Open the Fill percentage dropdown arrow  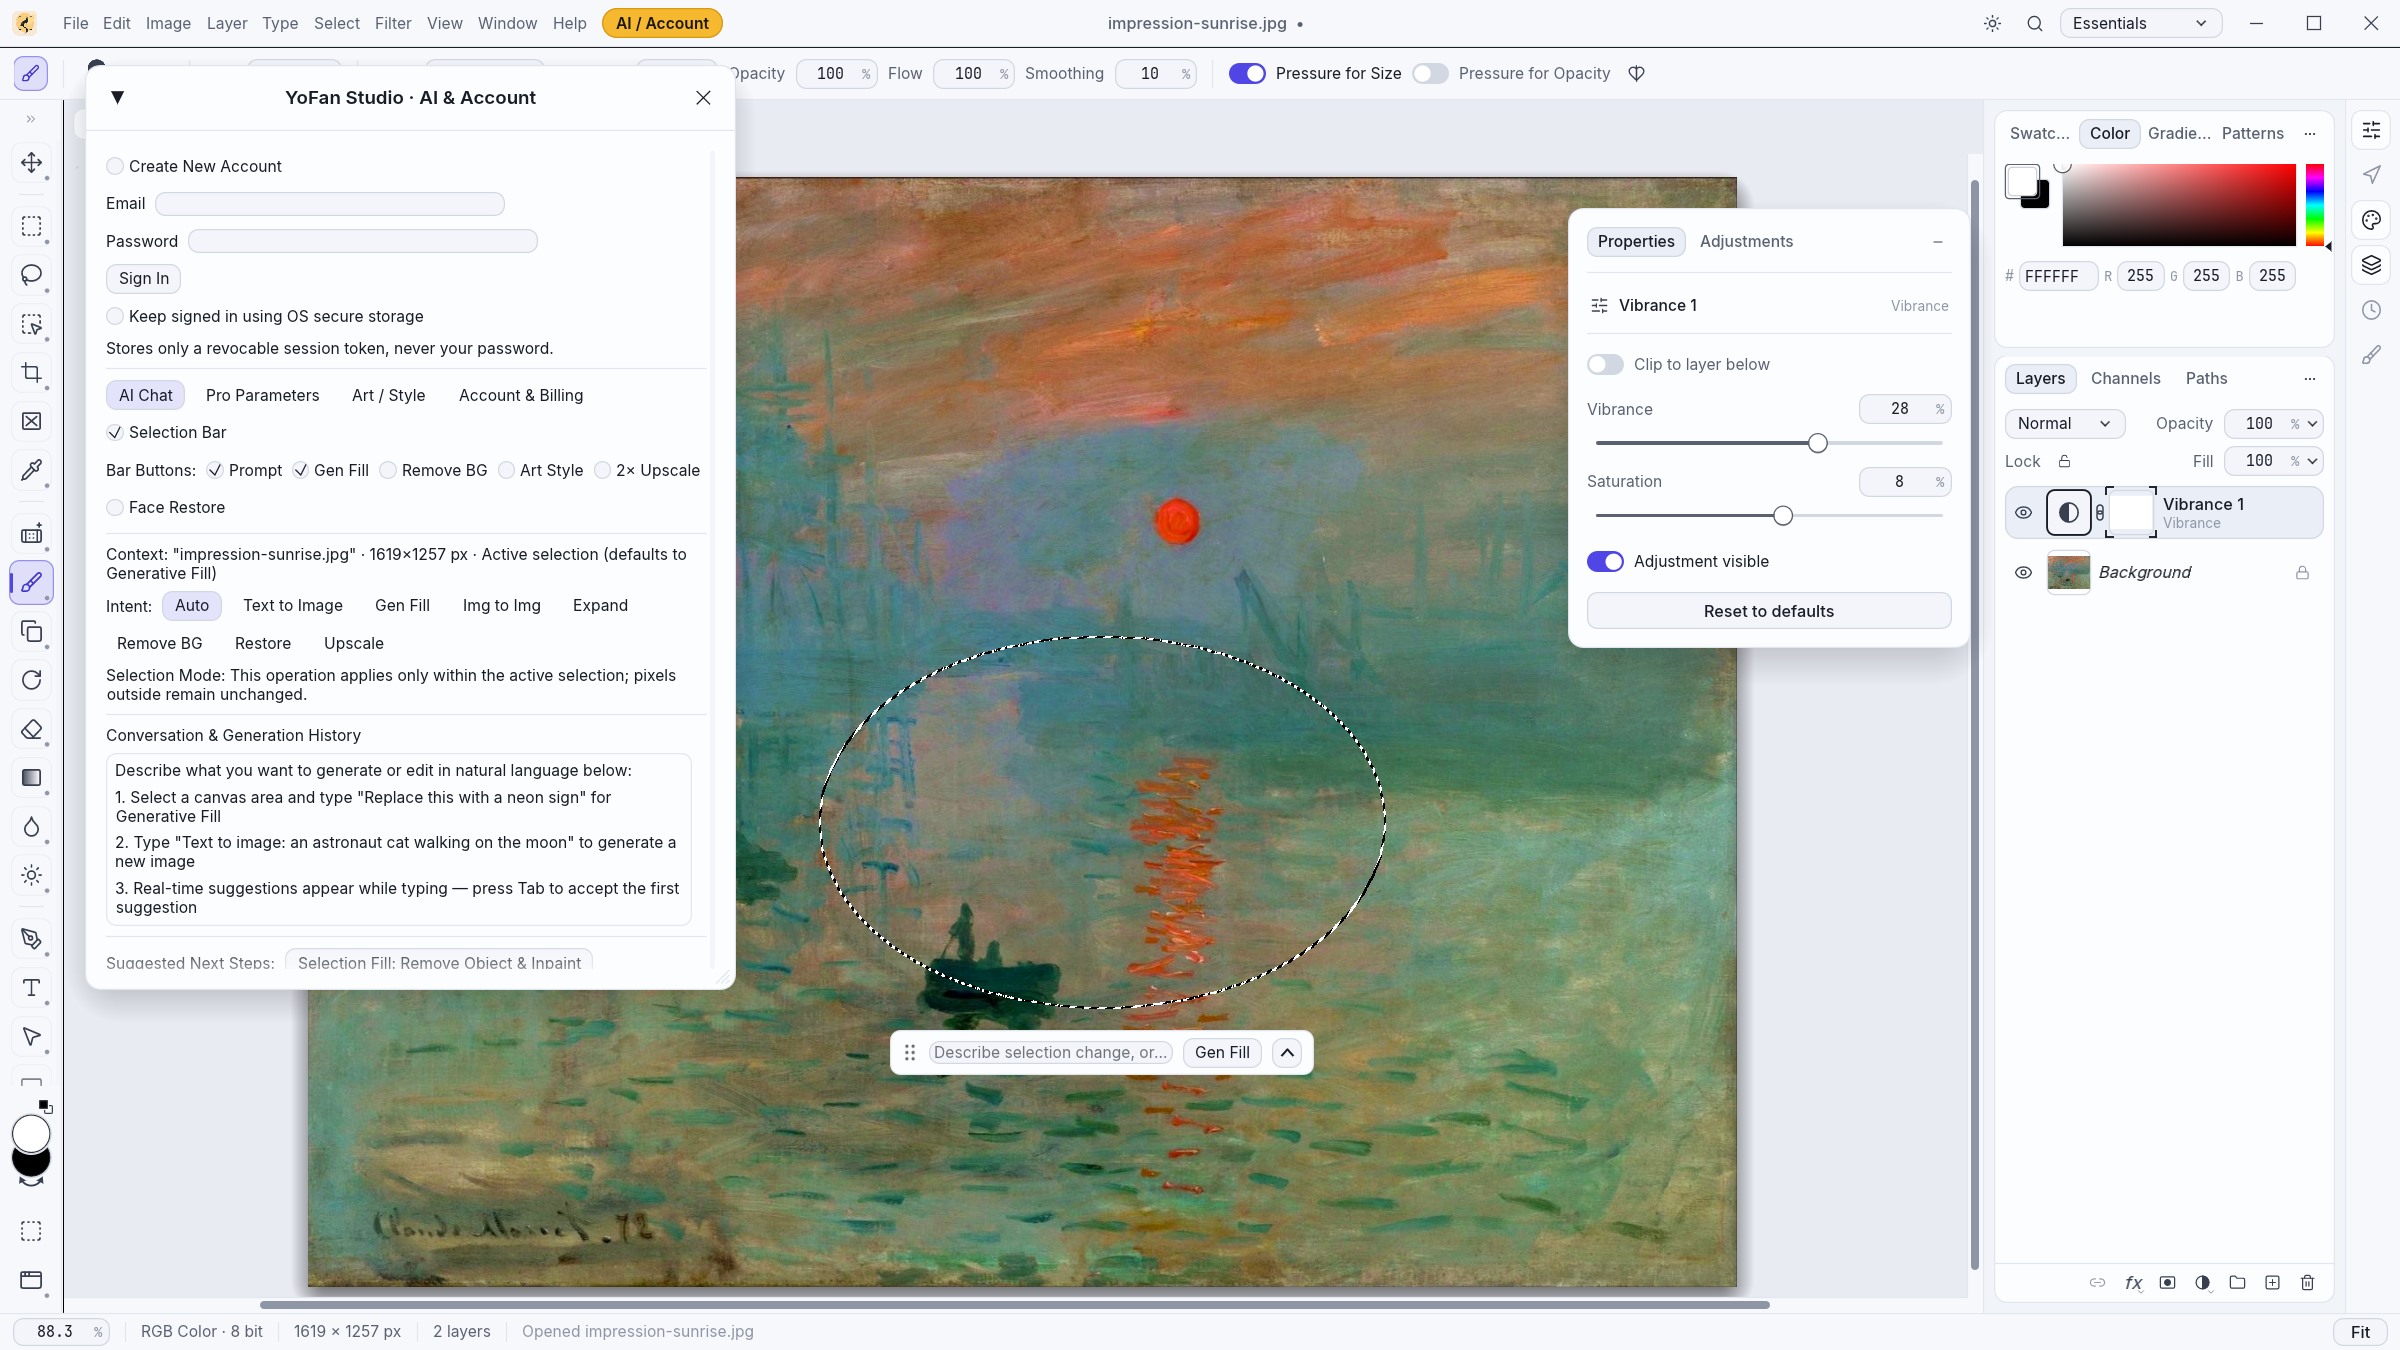pyautogui.click(x=2312, y=461)
